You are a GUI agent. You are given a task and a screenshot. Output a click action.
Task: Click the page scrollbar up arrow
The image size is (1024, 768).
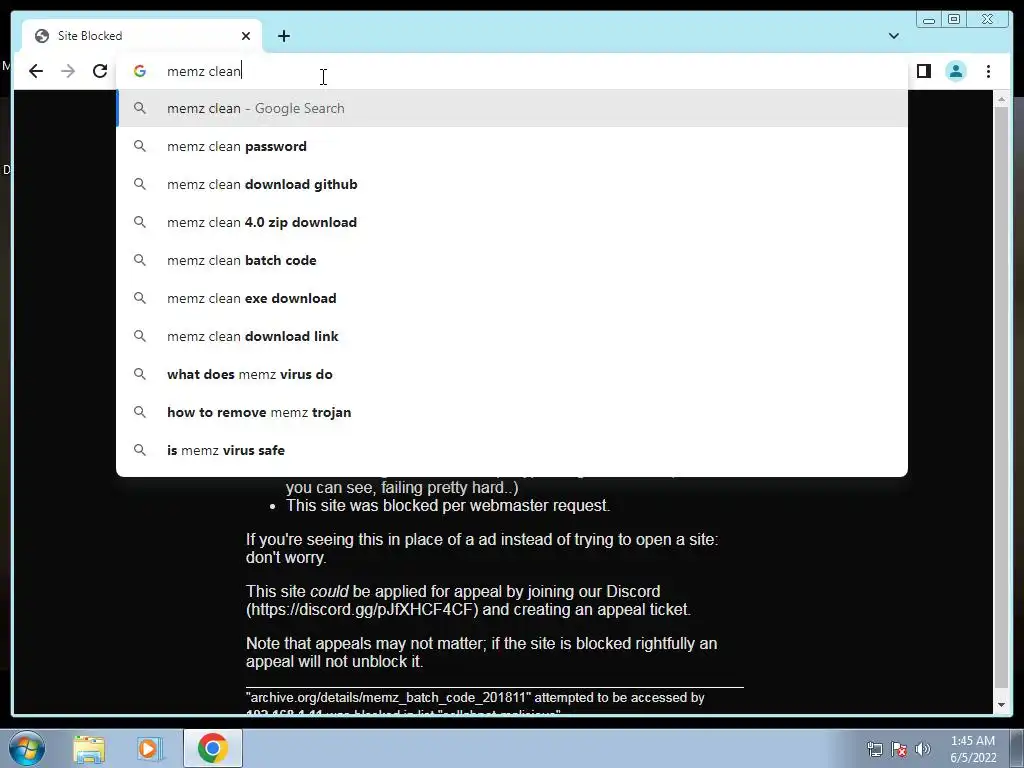coord(1001,99)
